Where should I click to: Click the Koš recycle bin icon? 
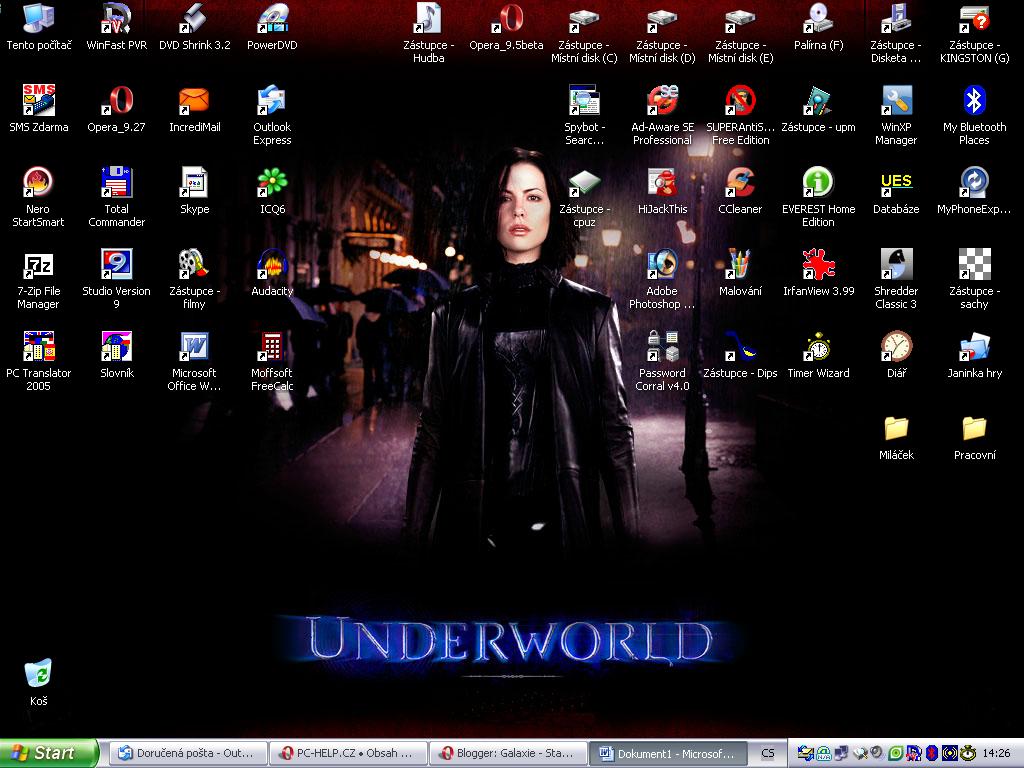[38, 674]
